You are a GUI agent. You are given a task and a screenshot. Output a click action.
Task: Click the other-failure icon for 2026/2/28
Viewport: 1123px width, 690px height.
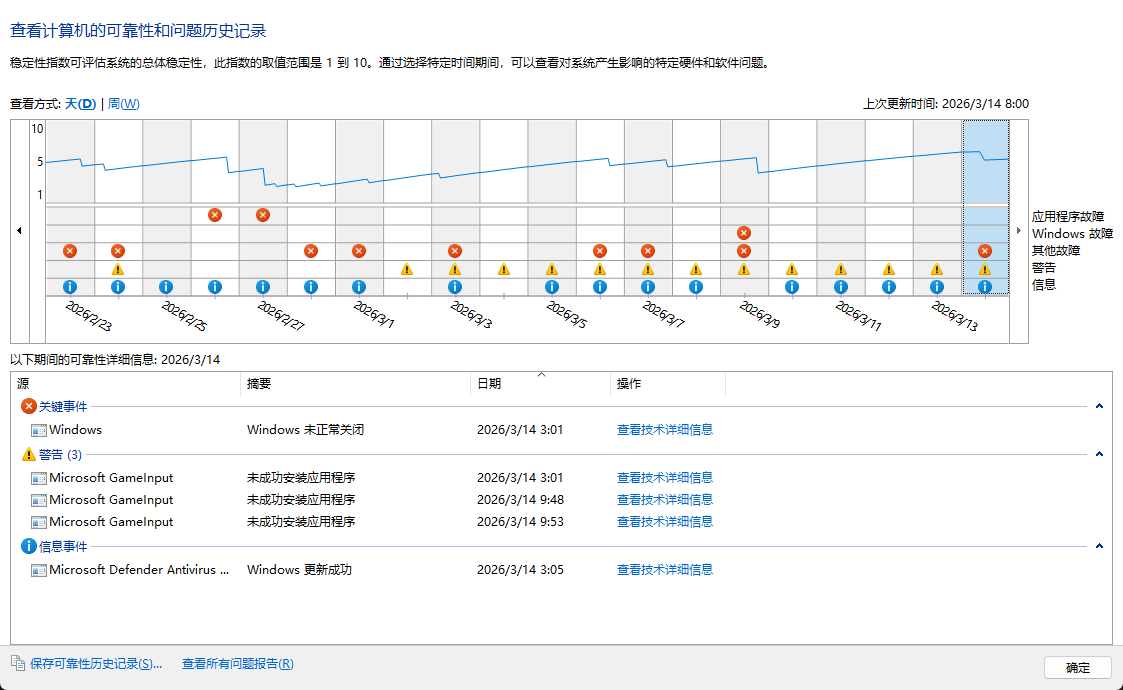[311, 251]
